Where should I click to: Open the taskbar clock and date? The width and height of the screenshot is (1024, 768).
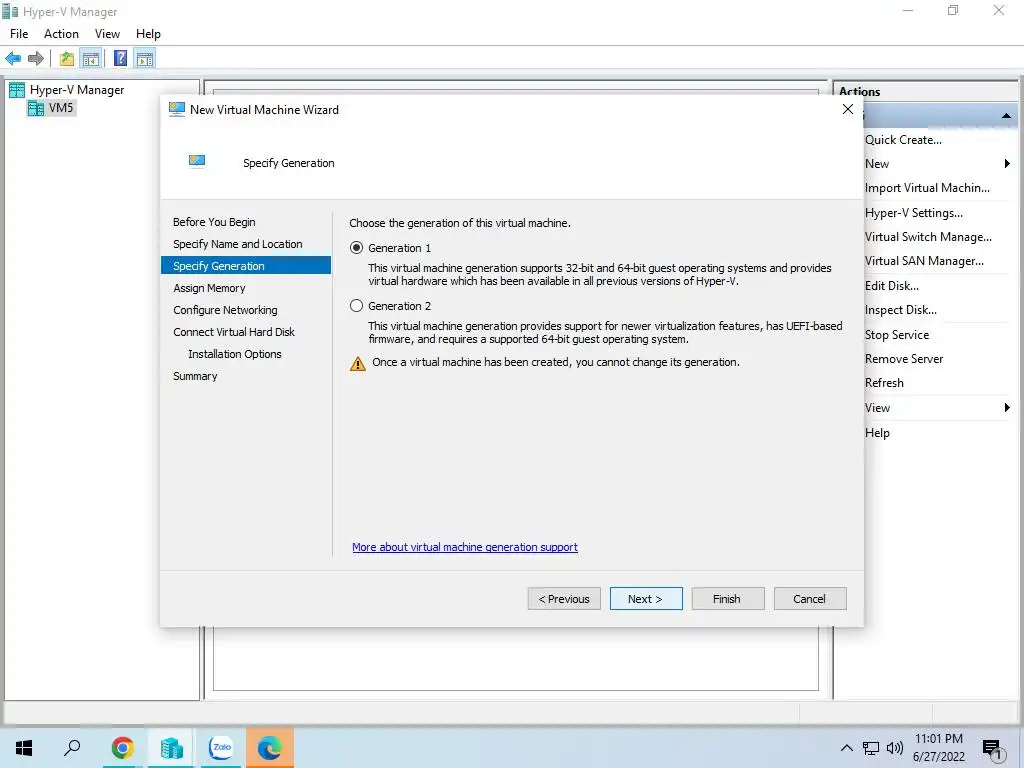pyautogui.click(x=938, y=748)
